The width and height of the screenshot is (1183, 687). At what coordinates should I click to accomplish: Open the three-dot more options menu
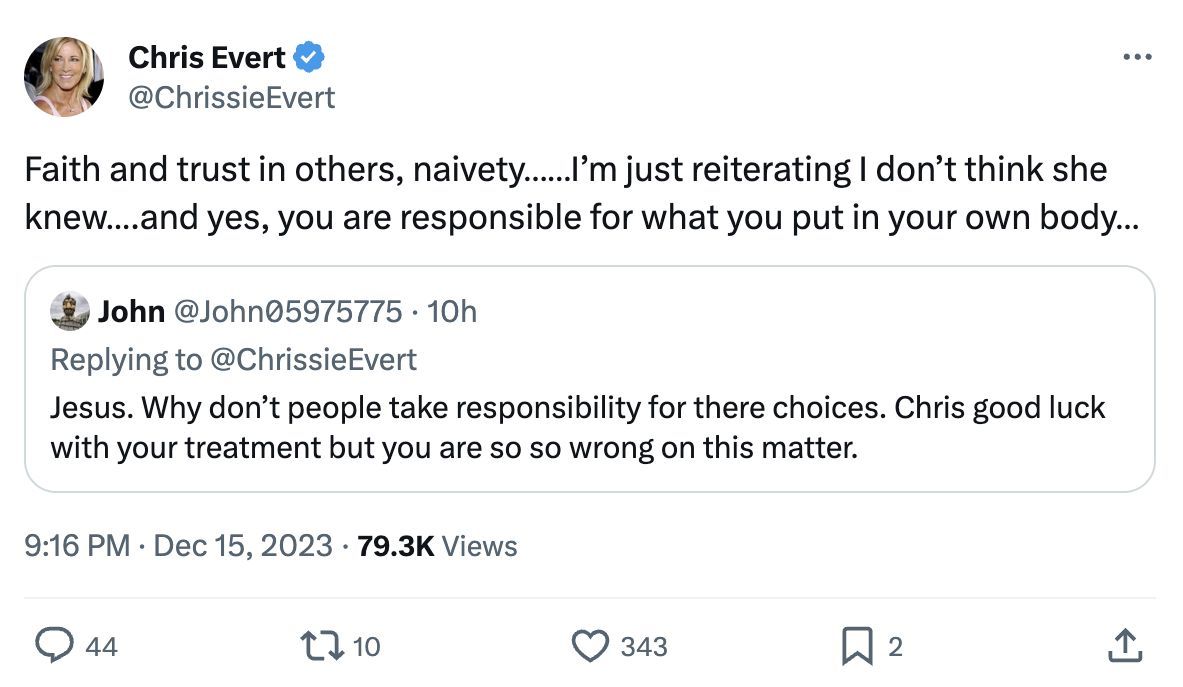point(1137,57)
